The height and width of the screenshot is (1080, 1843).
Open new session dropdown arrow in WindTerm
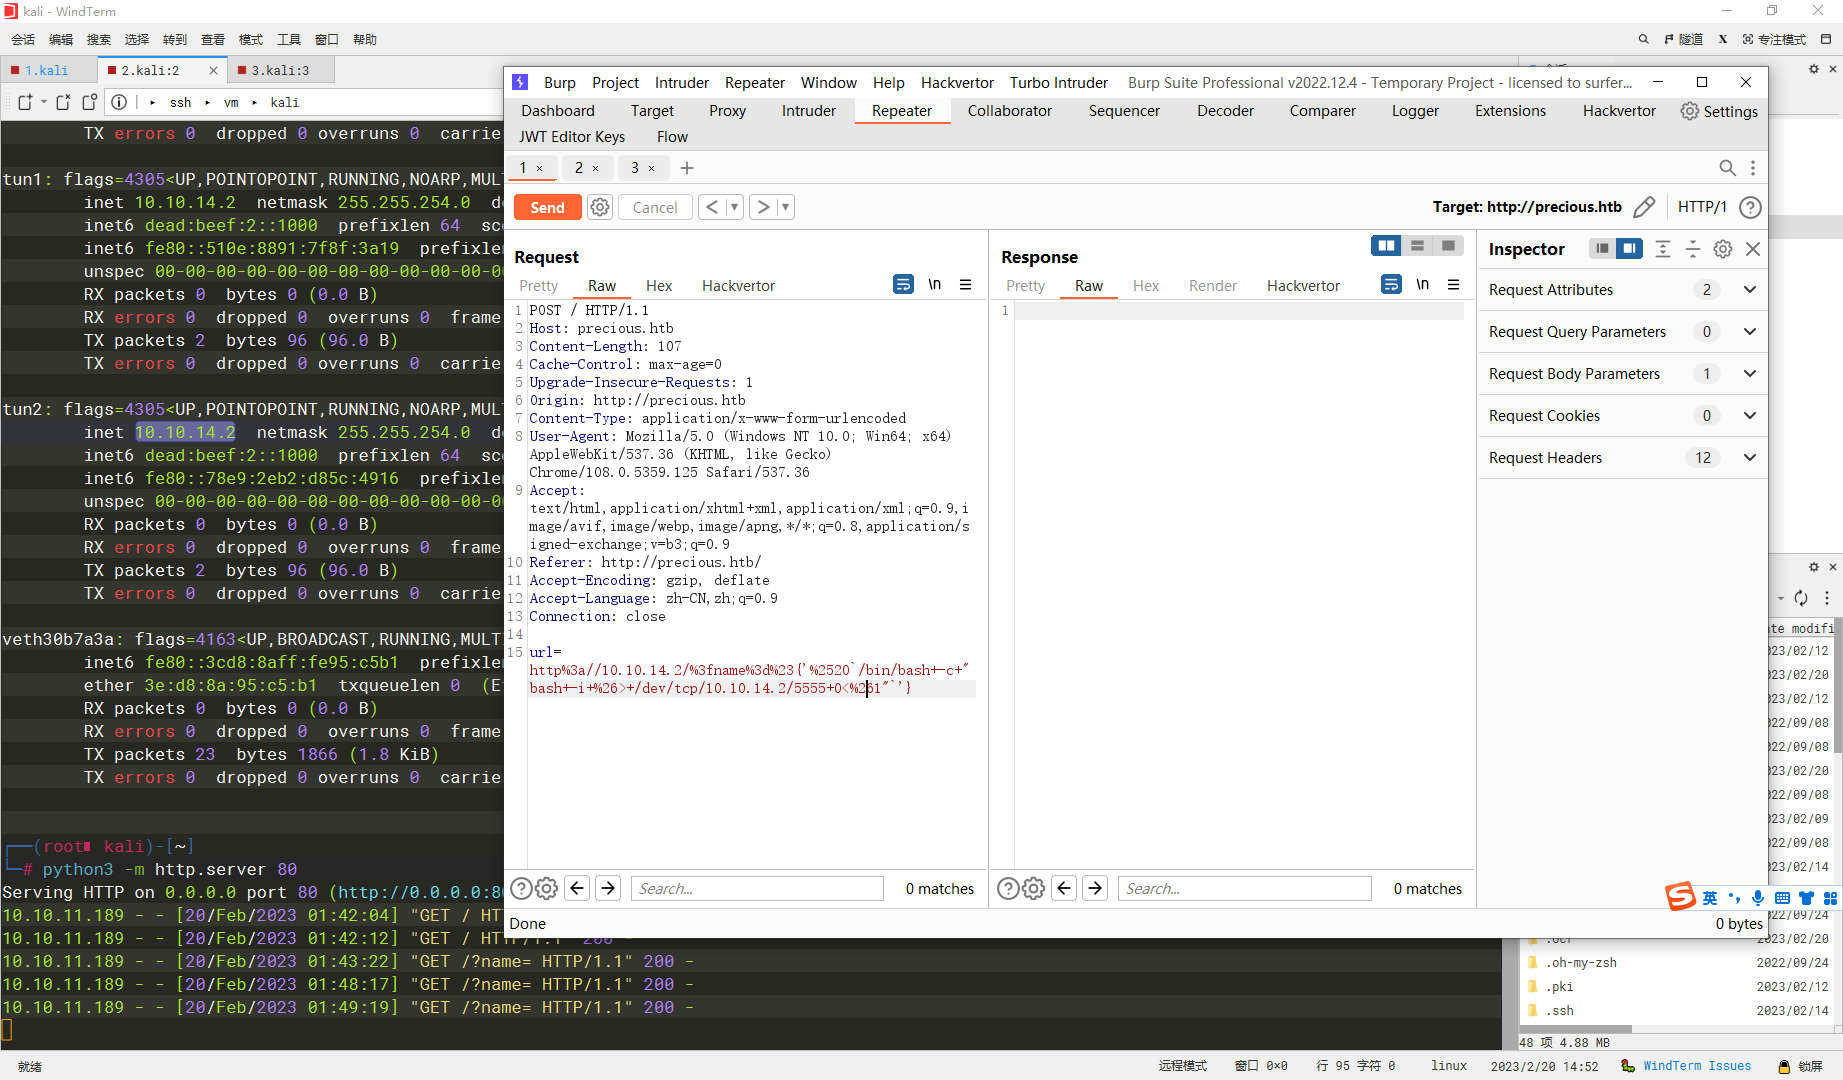44,102
